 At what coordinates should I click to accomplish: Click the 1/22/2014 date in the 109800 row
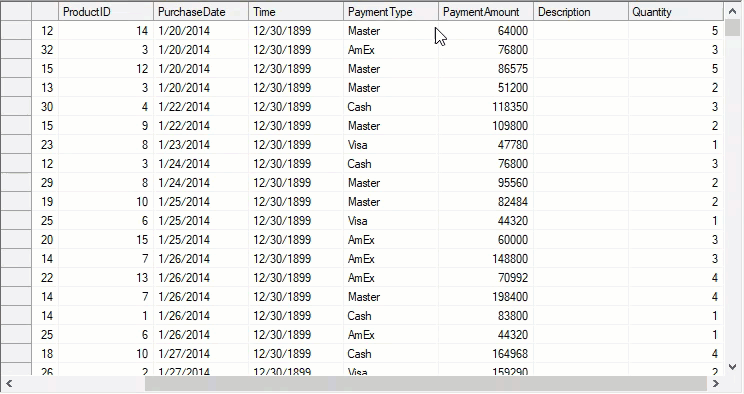[201, 126]
